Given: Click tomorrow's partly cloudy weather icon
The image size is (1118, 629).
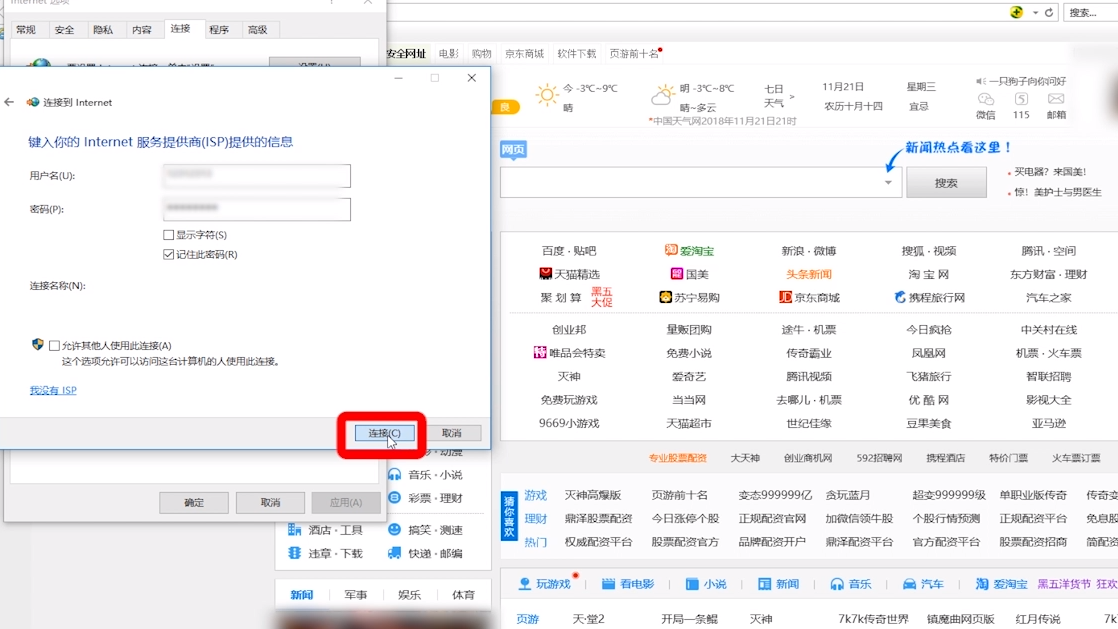Looking at the screenshot, I should click(x=662, y=95).
